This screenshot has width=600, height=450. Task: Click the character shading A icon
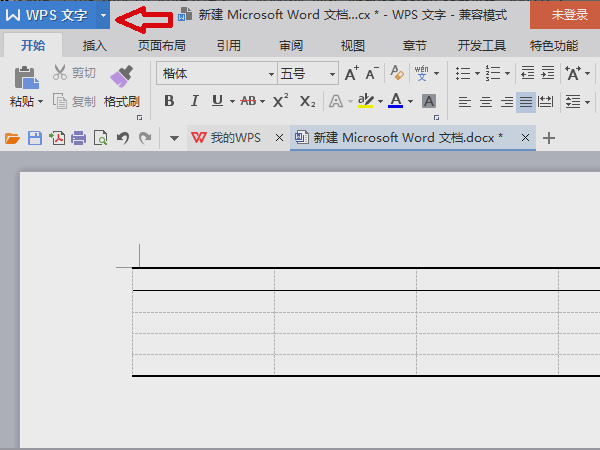click(429, 101)
